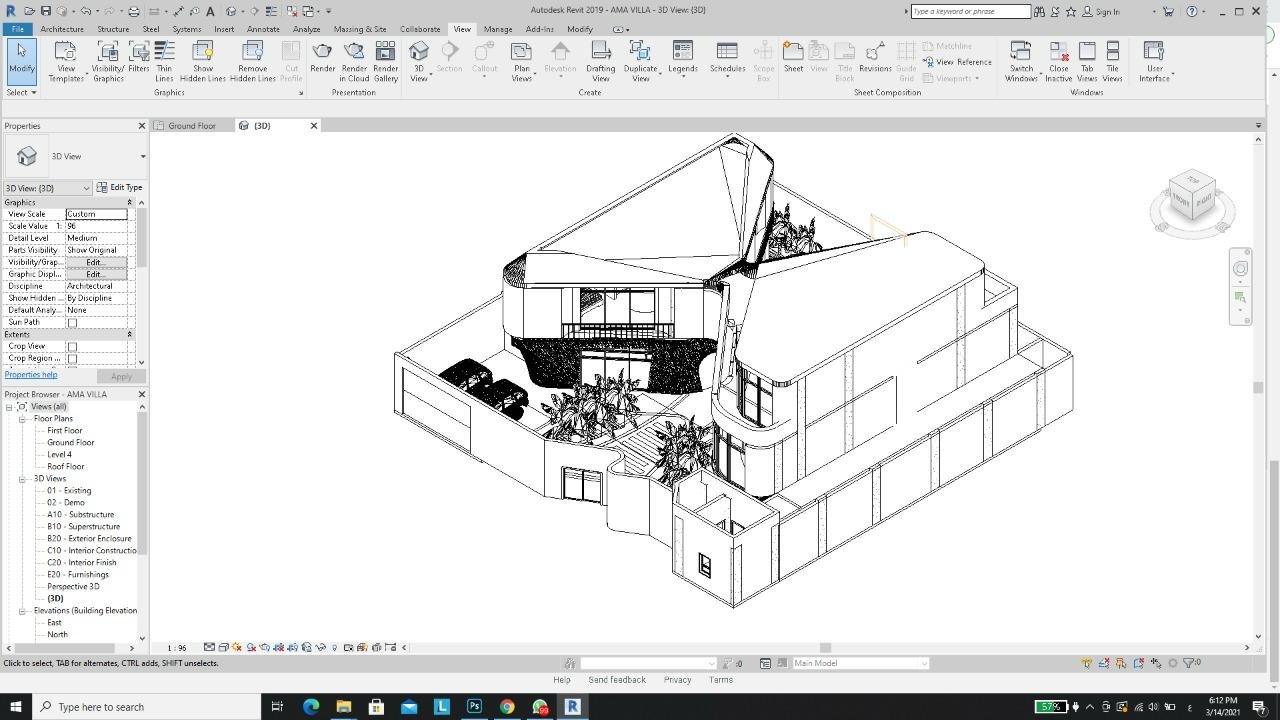Open the 3D View: {3D} instance dropdown

[48, 188]
